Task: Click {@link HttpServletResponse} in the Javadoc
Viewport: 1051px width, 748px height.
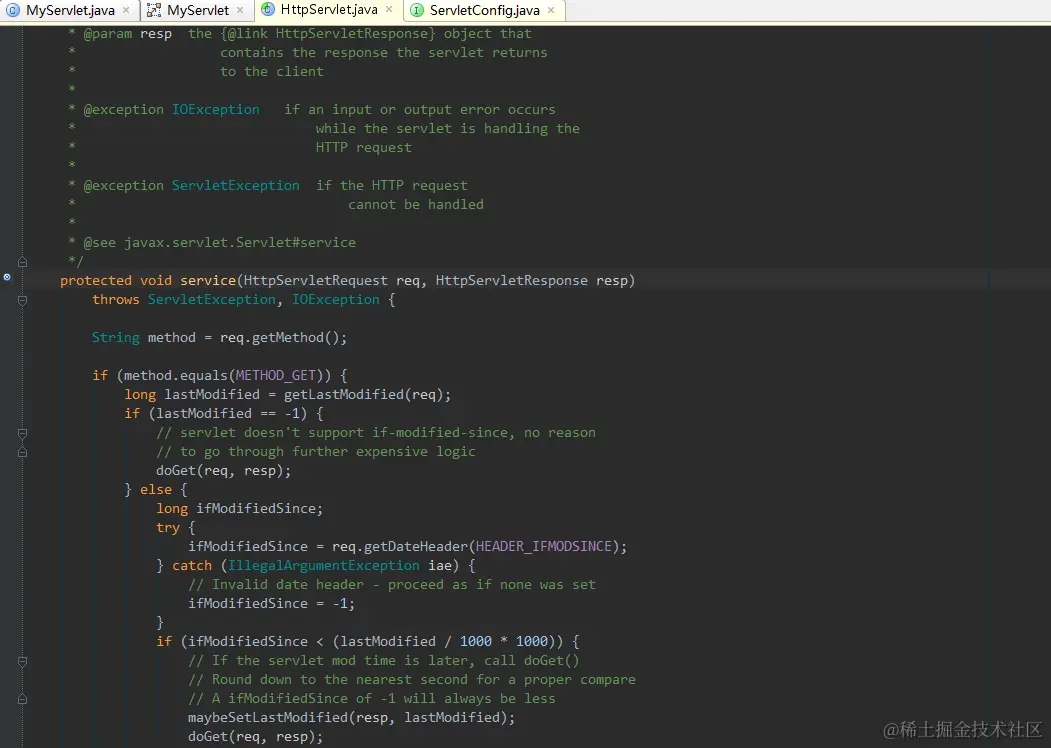Action: (x=328, y=34)
